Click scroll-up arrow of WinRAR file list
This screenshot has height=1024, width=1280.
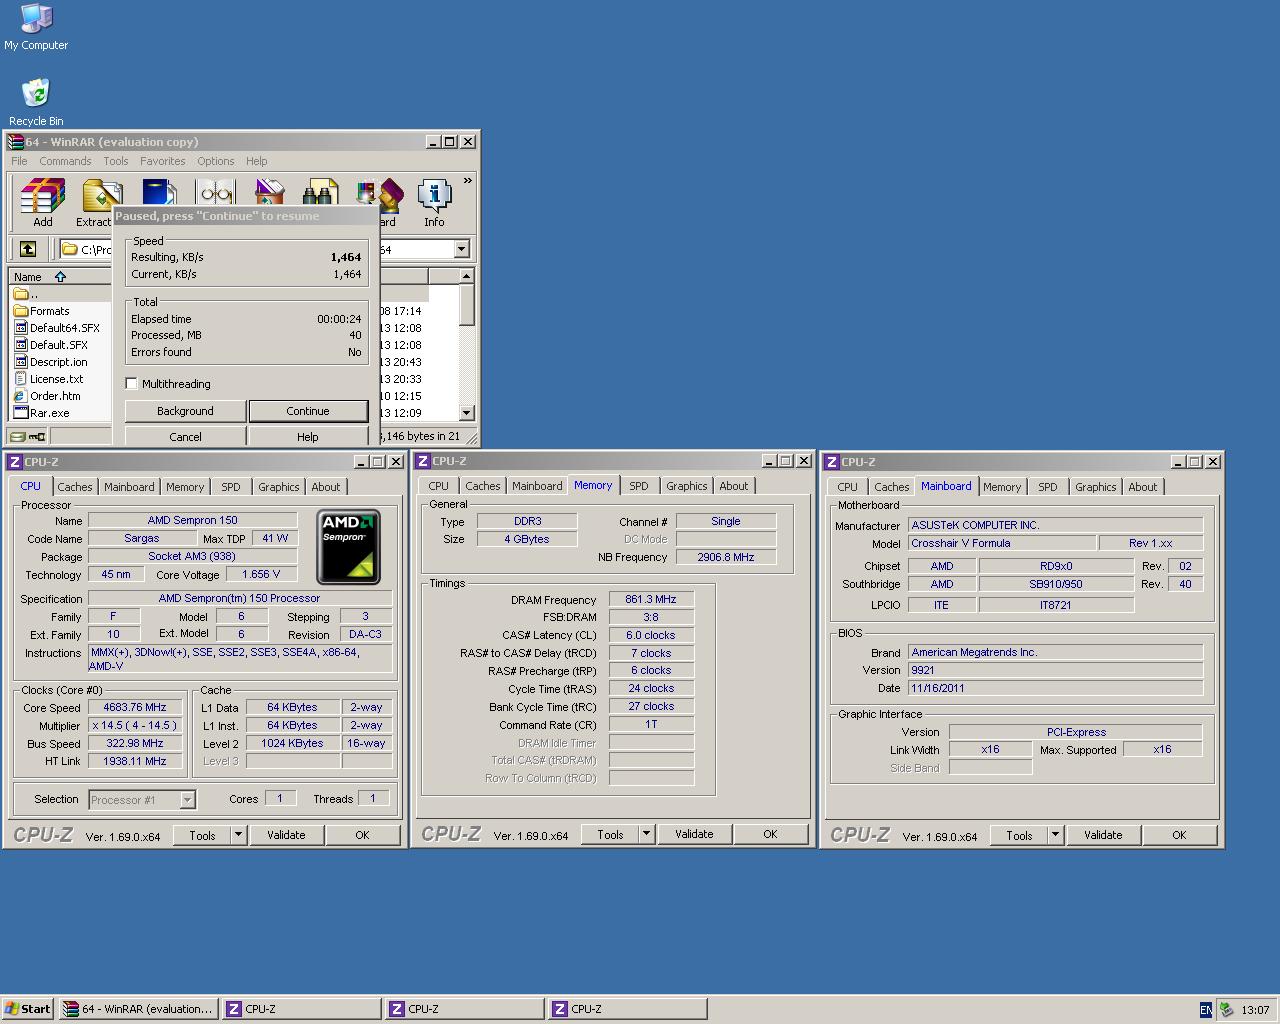tap(466, 276)
